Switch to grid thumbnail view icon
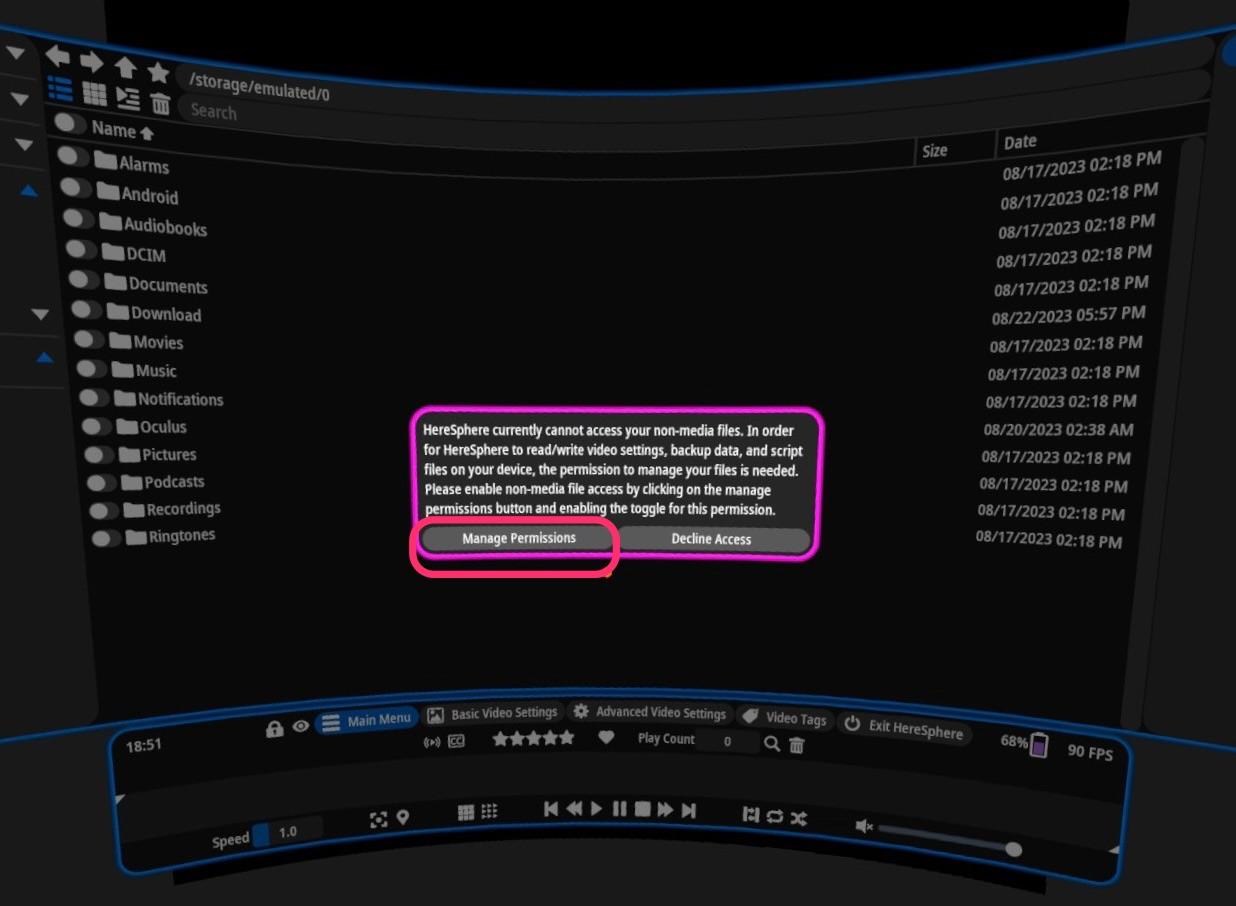The height and width of the screenshot is (906, 1236). coord(94,93)
